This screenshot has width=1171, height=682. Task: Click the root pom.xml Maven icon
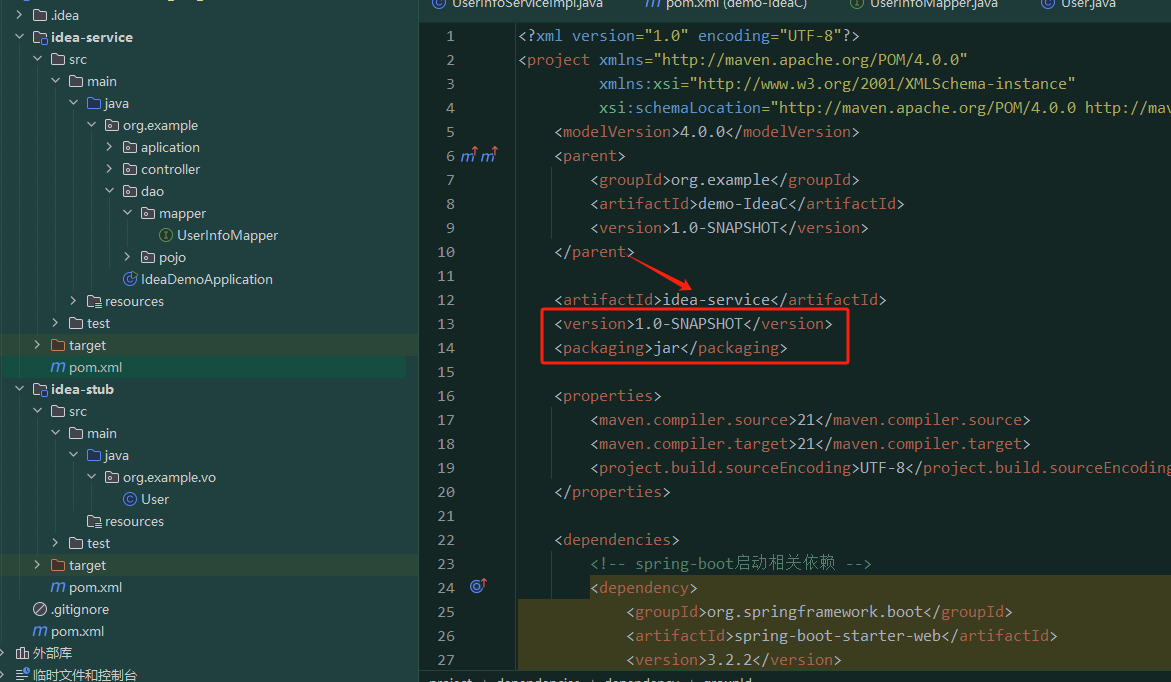40,631
